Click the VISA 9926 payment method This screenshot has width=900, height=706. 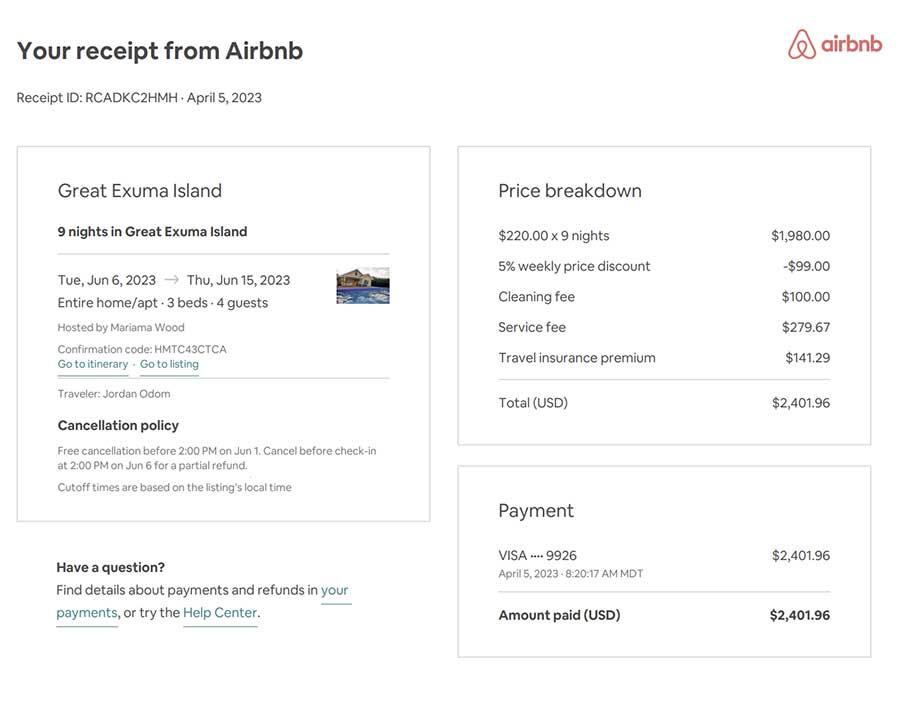click(537, 556)
